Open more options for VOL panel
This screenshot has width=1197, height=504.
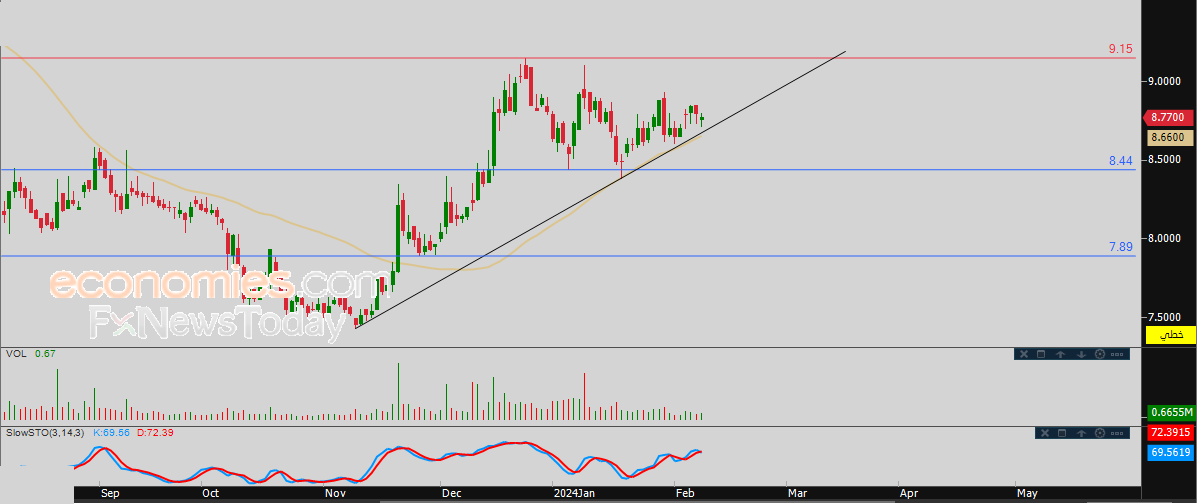tap(1117, 354)
